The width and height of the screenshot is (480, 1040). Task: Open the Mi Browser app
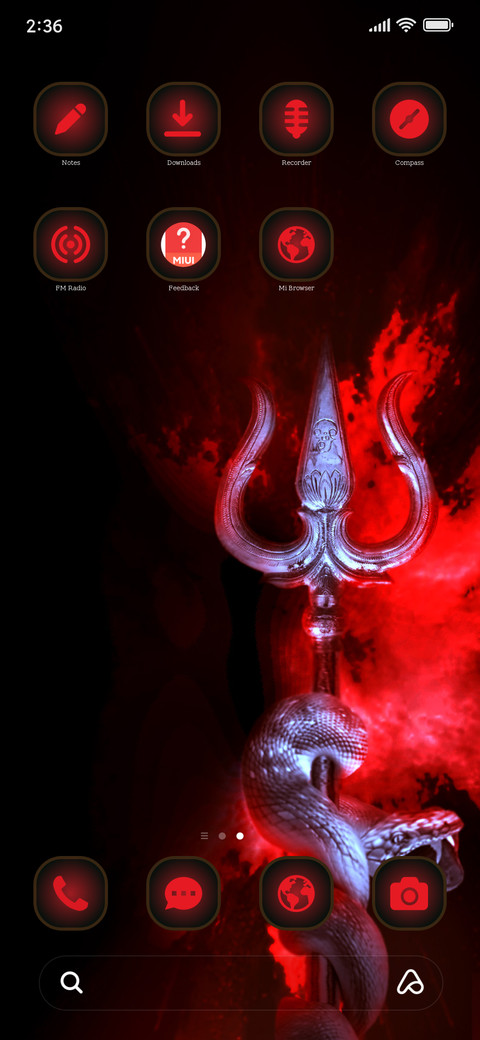click(x=296, y=245)
